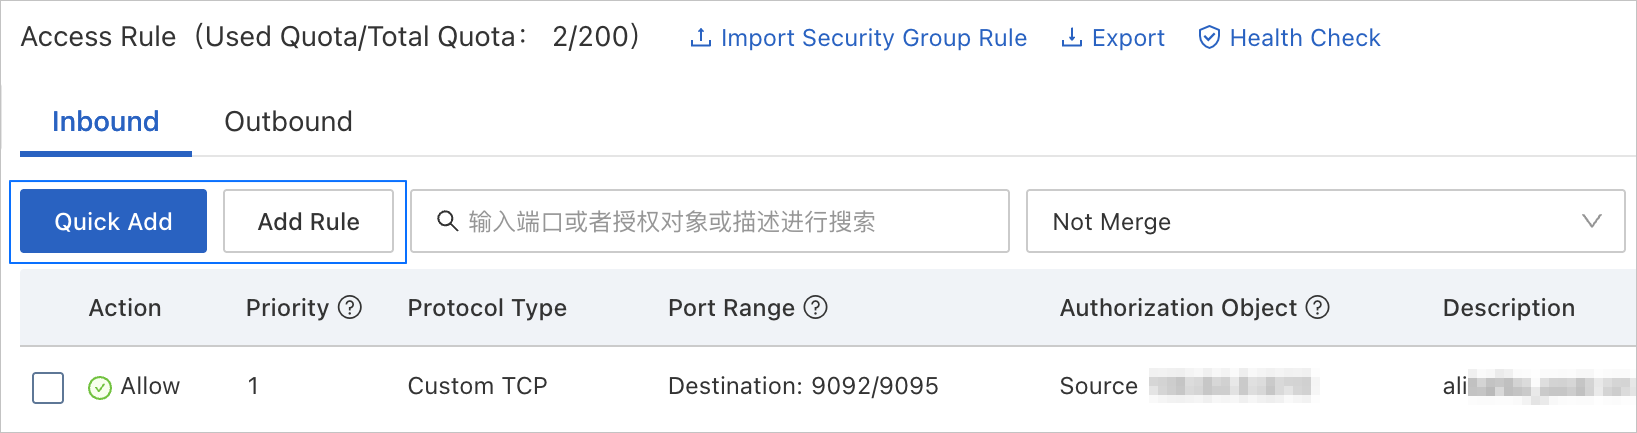Switch to the Inbound tab
This screenshot has width=1637, height=433.
(105, 122)
